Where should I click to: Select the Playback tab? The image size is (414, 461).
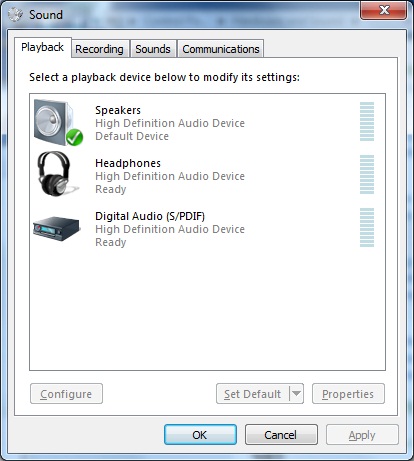coord(42,47)
